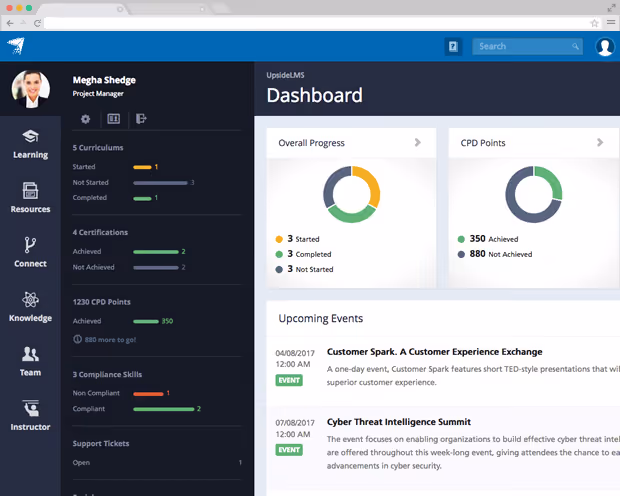Click the 04/08/2017 event date

pyautogui.click(x=295, y=353)
